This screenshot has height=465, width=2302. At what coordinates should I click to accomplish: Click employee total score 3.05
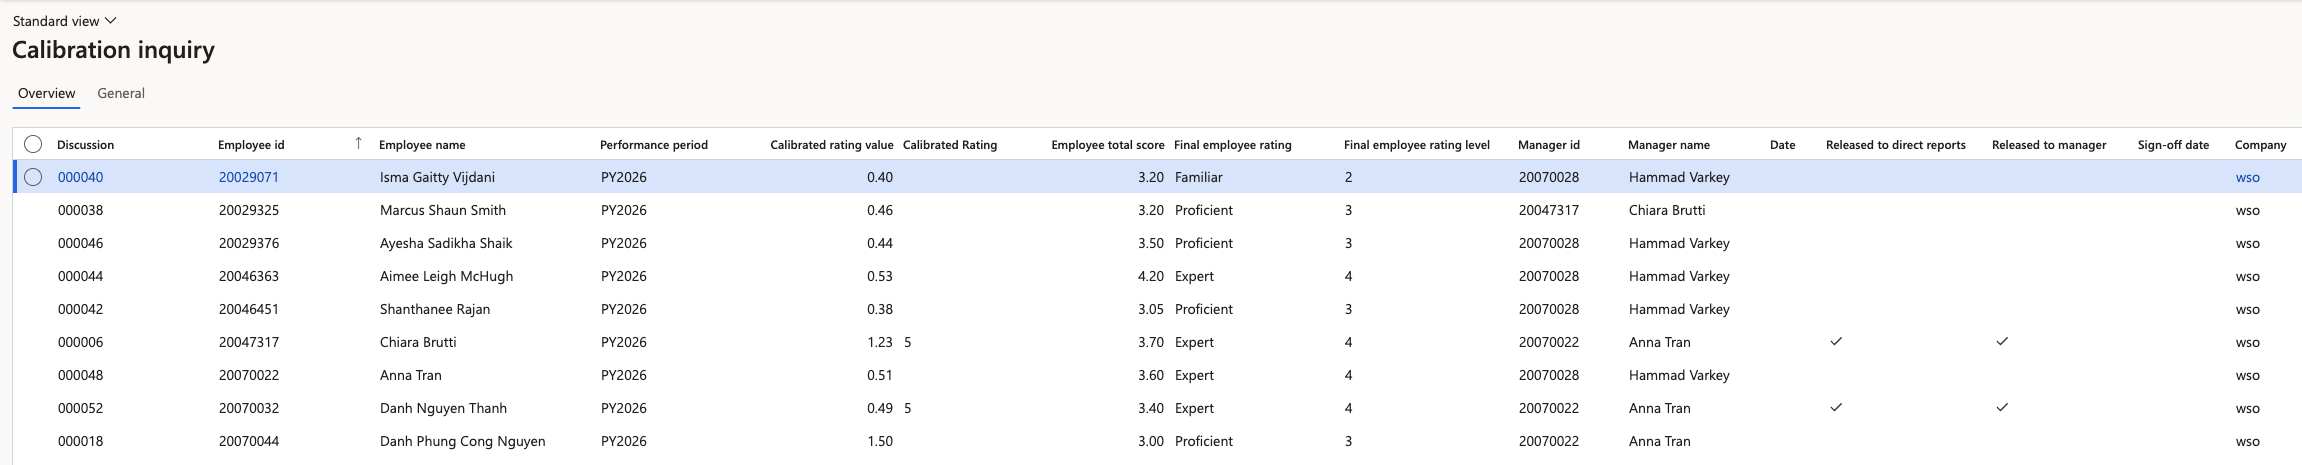1151,309
